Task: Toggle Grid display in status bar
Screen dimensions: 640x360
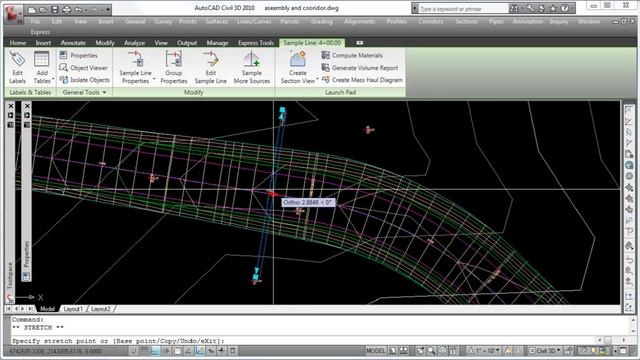Action: 144,351
